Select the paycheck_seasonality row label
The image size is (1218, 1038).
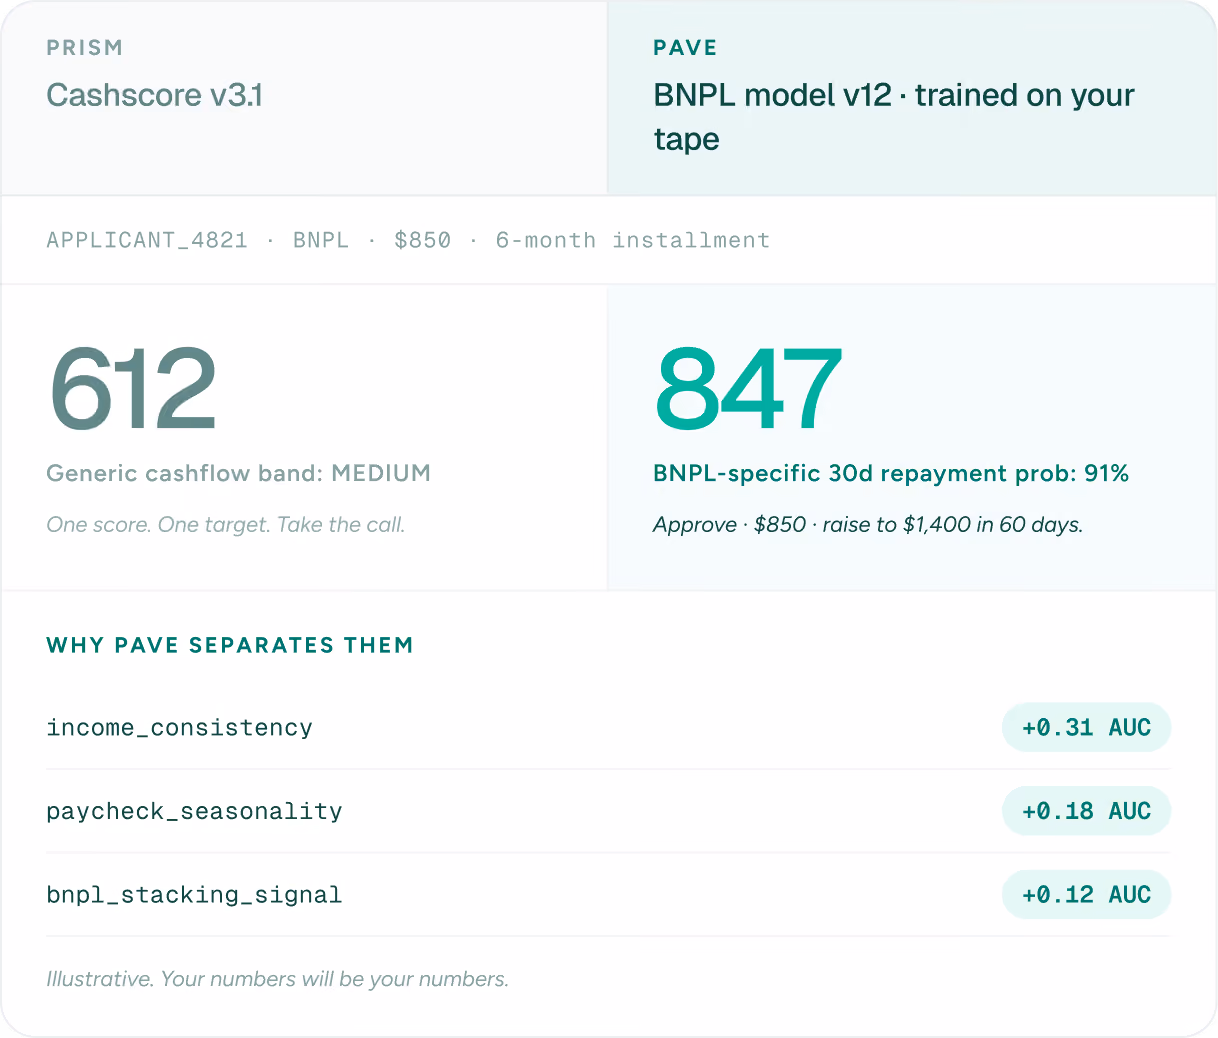(x=195, y=811)
